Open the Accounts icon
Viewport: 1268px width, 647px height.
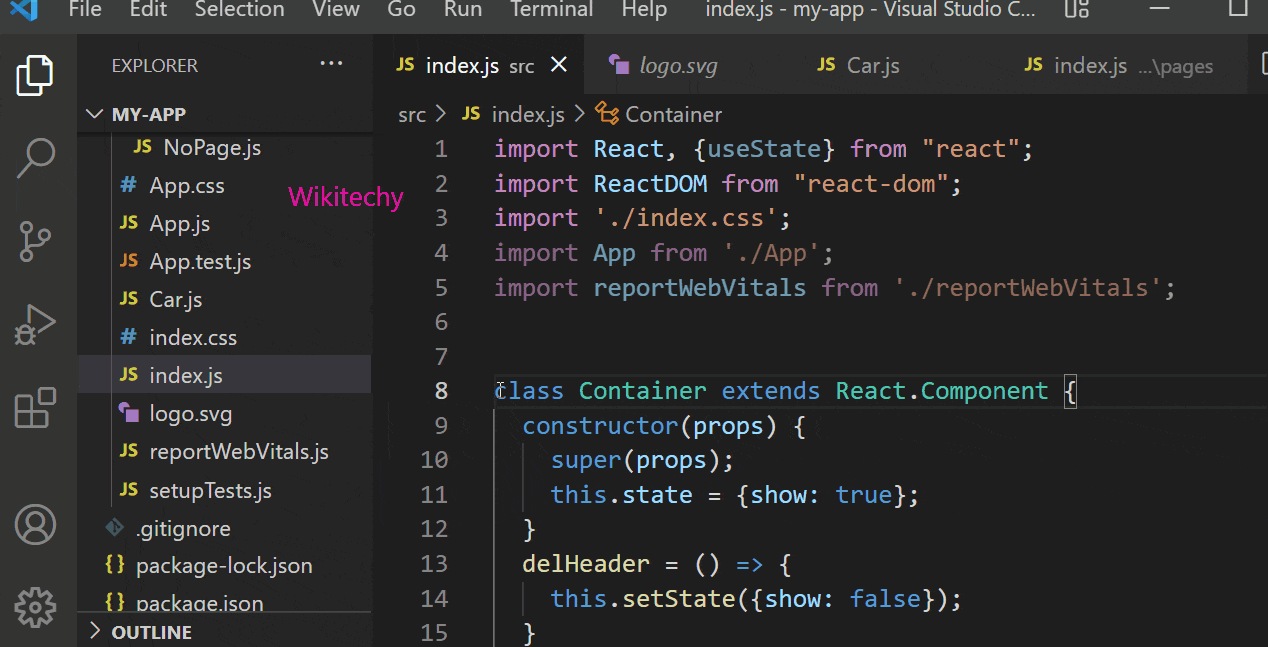pos(36,526)
